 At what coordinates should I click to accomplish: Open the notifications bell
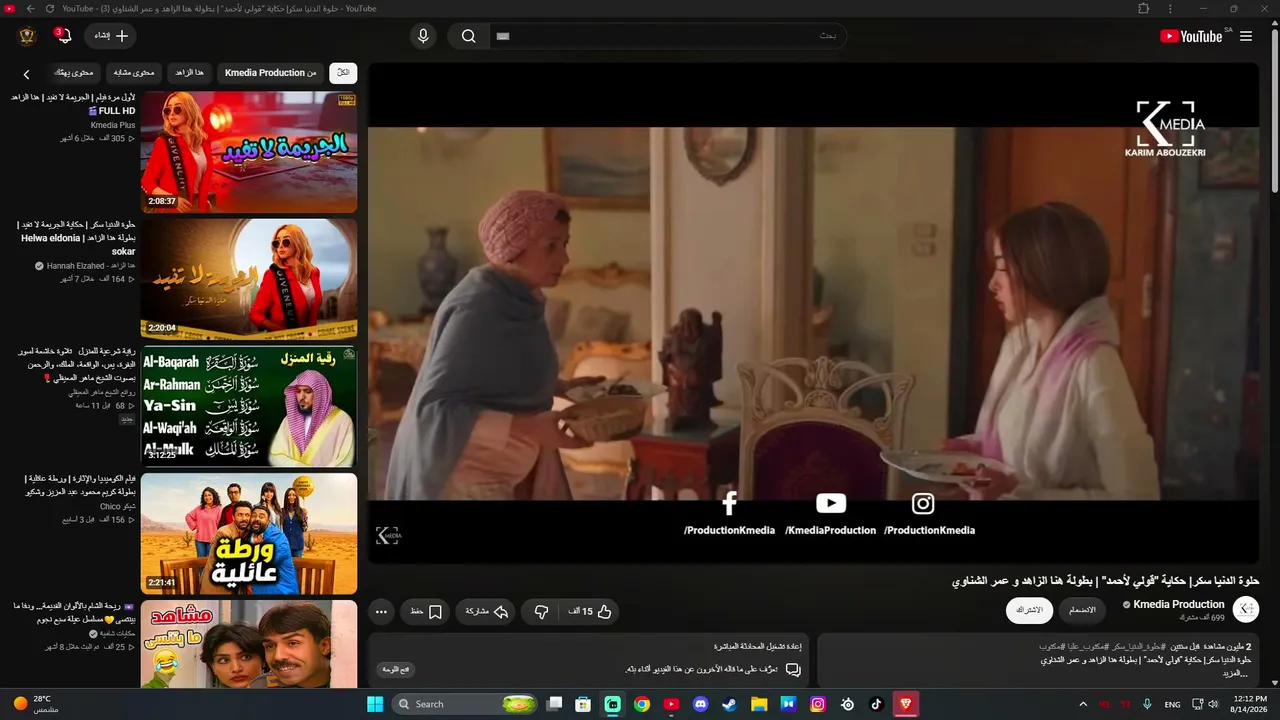(x=65, y=36)
